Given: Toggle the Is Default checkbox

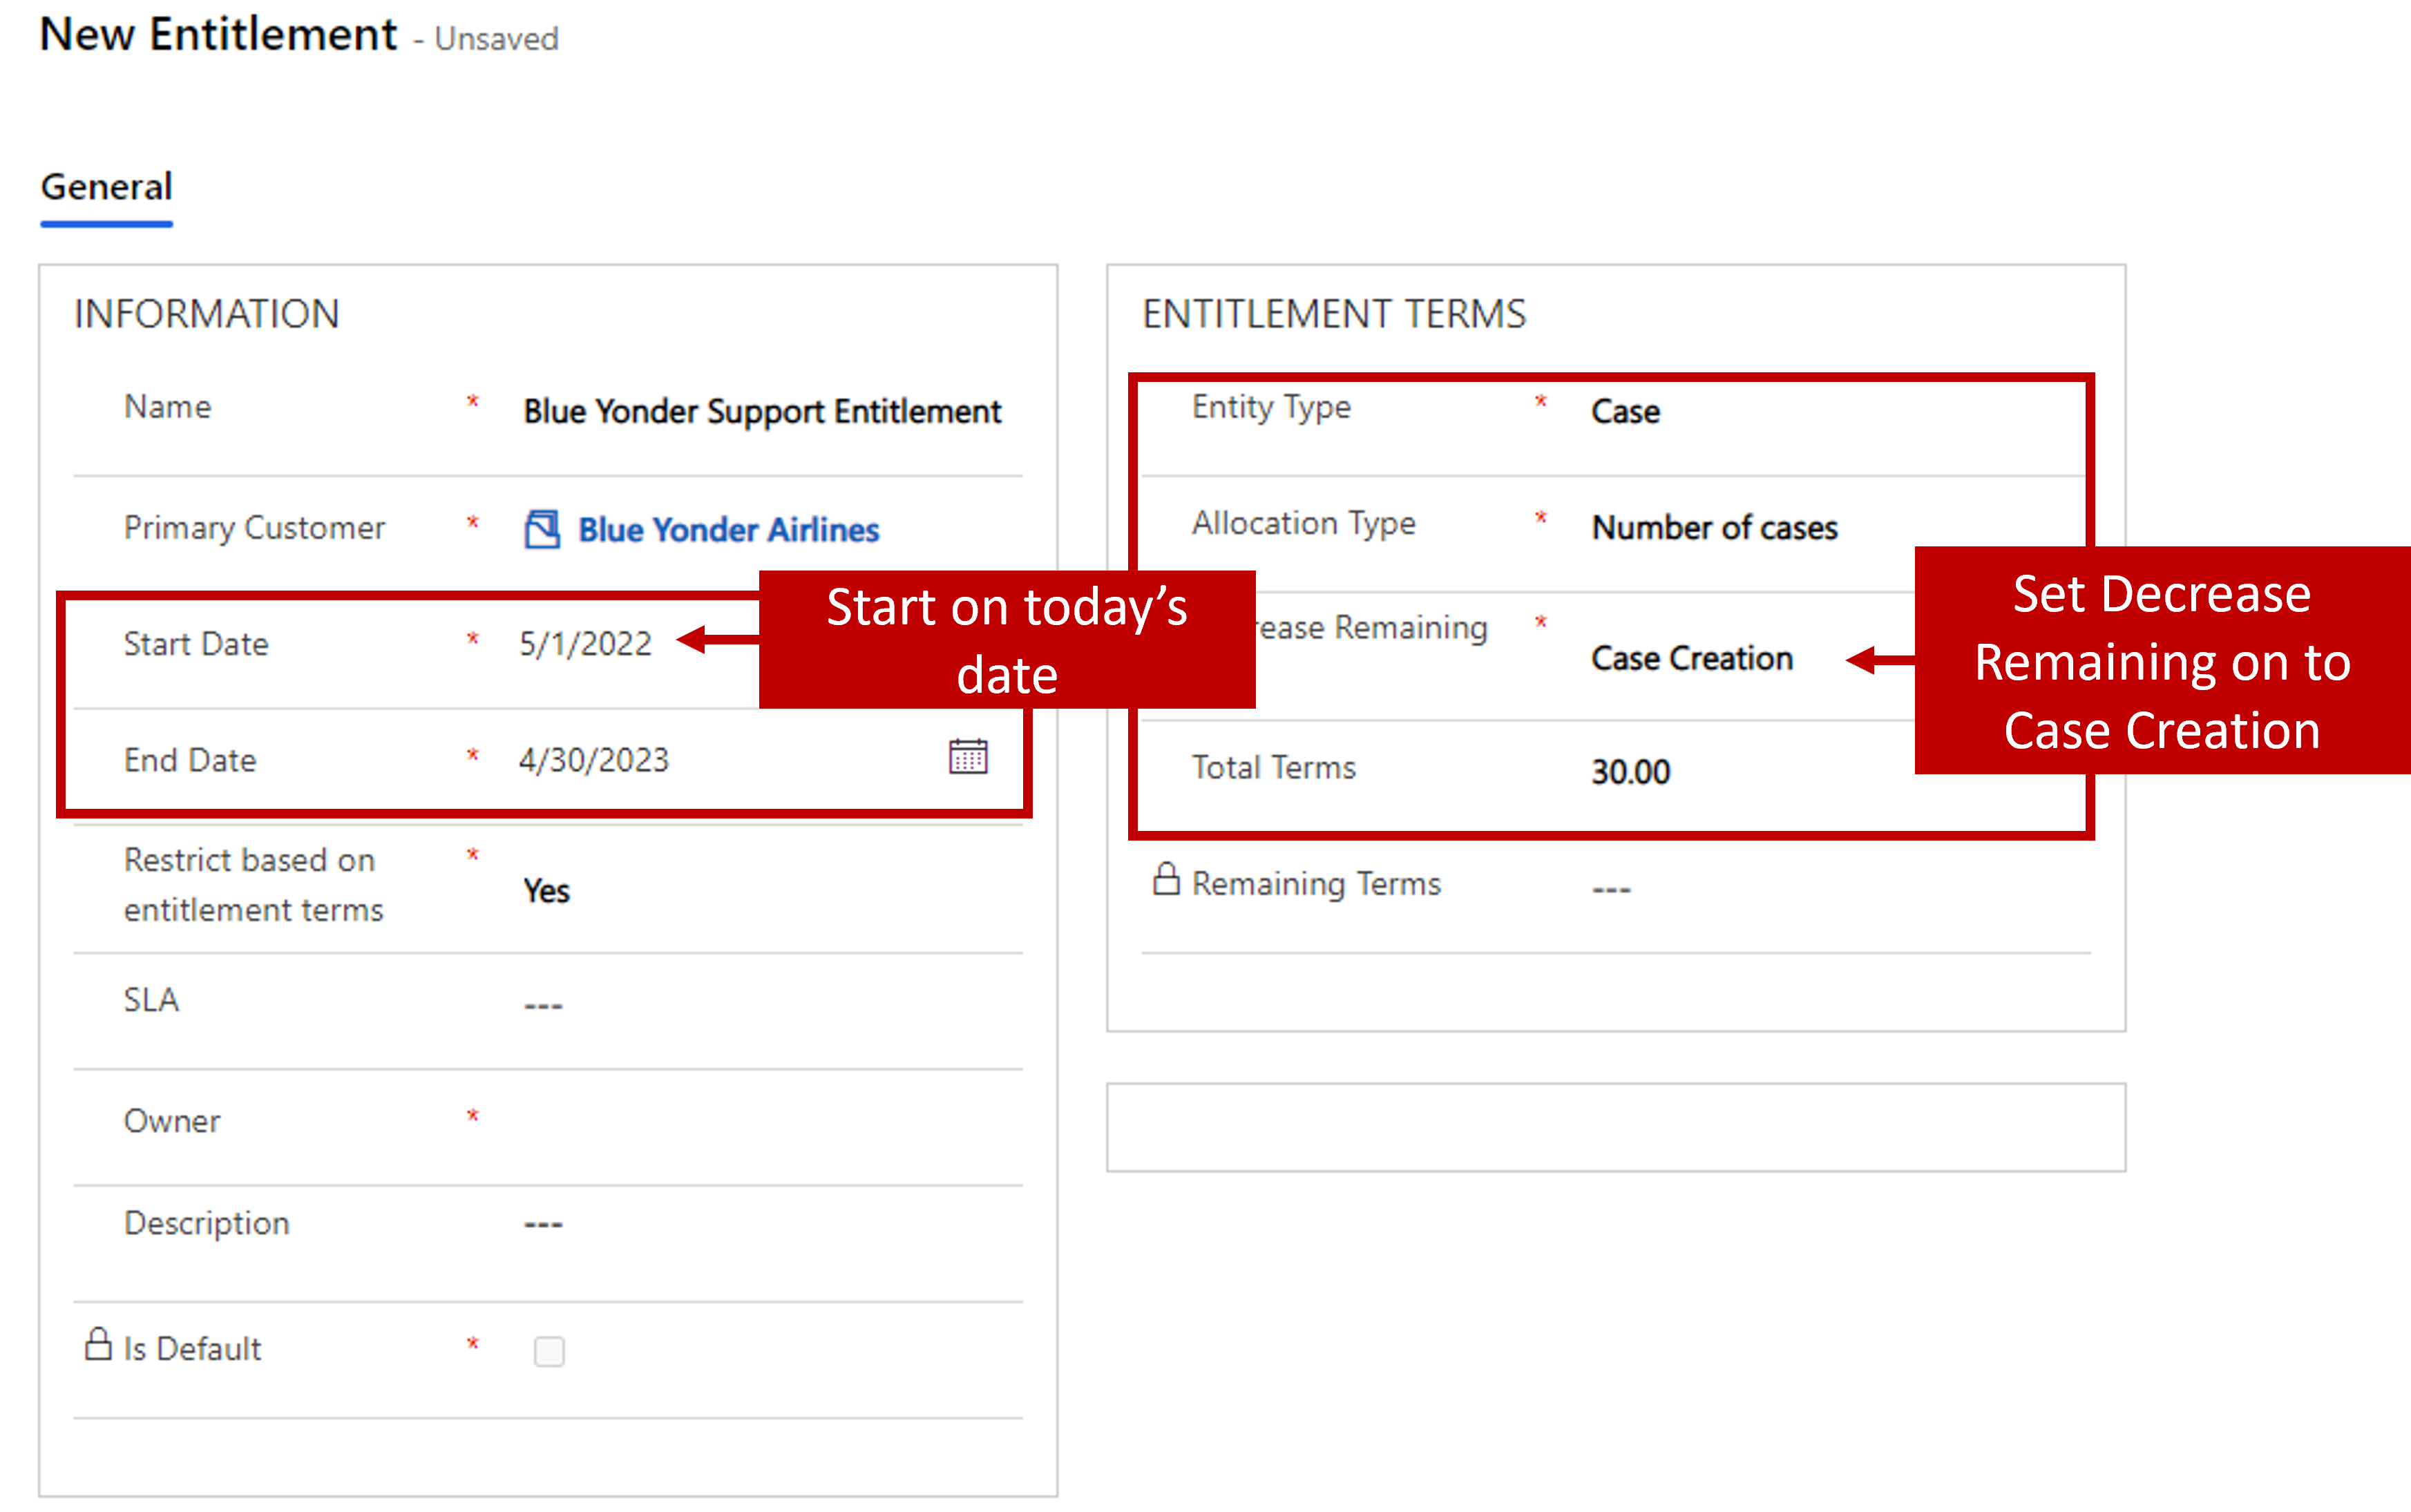Looking at the screenshot, I should coord(549,1351).
